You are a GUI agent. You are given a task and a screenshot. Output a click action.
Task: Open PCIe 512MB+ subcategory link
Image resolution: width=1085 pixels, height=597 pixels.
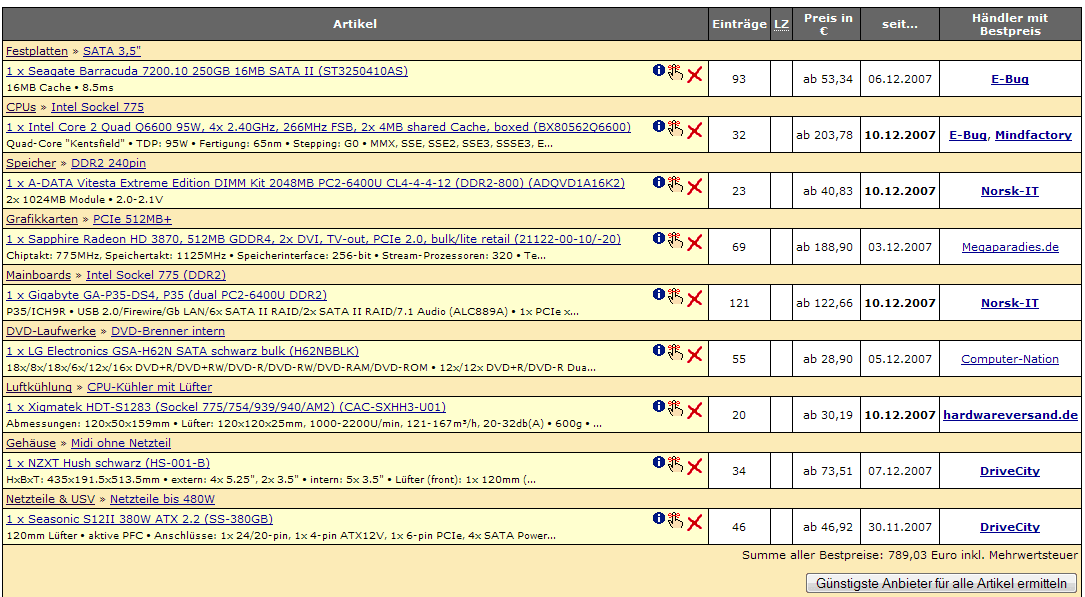(132, 219)
